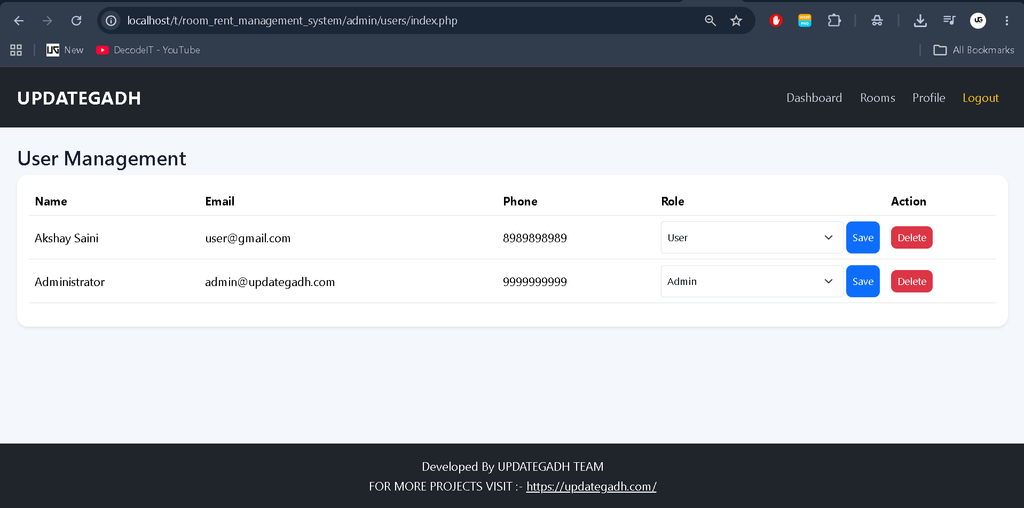Select the name Akshay Saini
This screenshot has height=508, width=1024.
67,238
